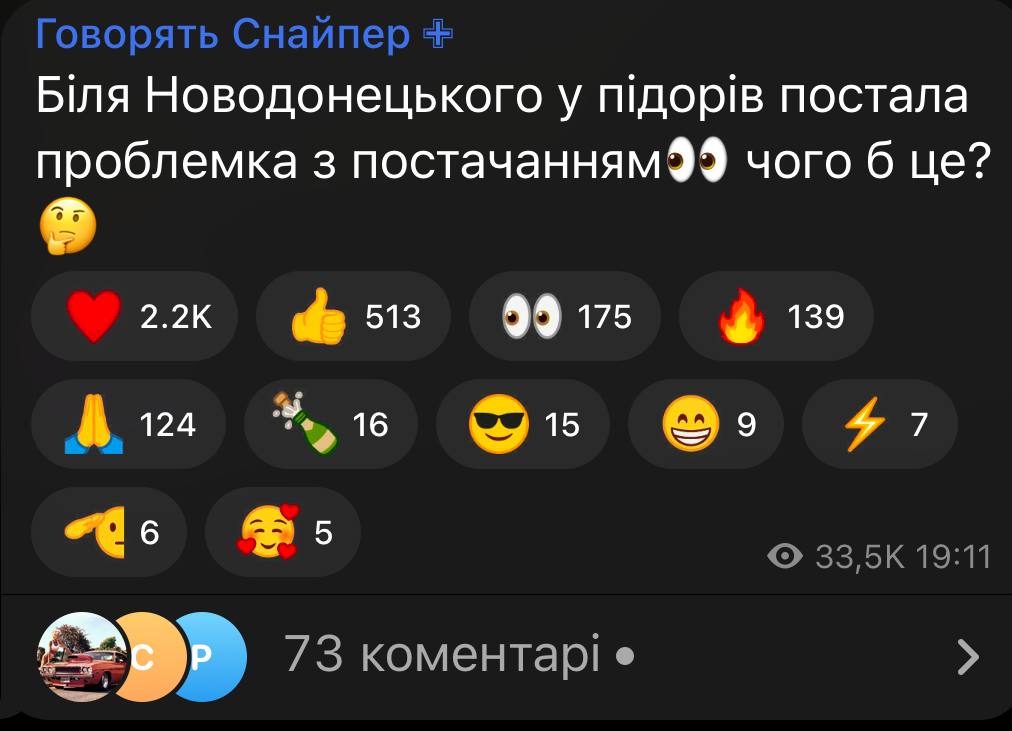
Task: Add a thumbs-up reaction showing 513
Action: pos(353,316)
